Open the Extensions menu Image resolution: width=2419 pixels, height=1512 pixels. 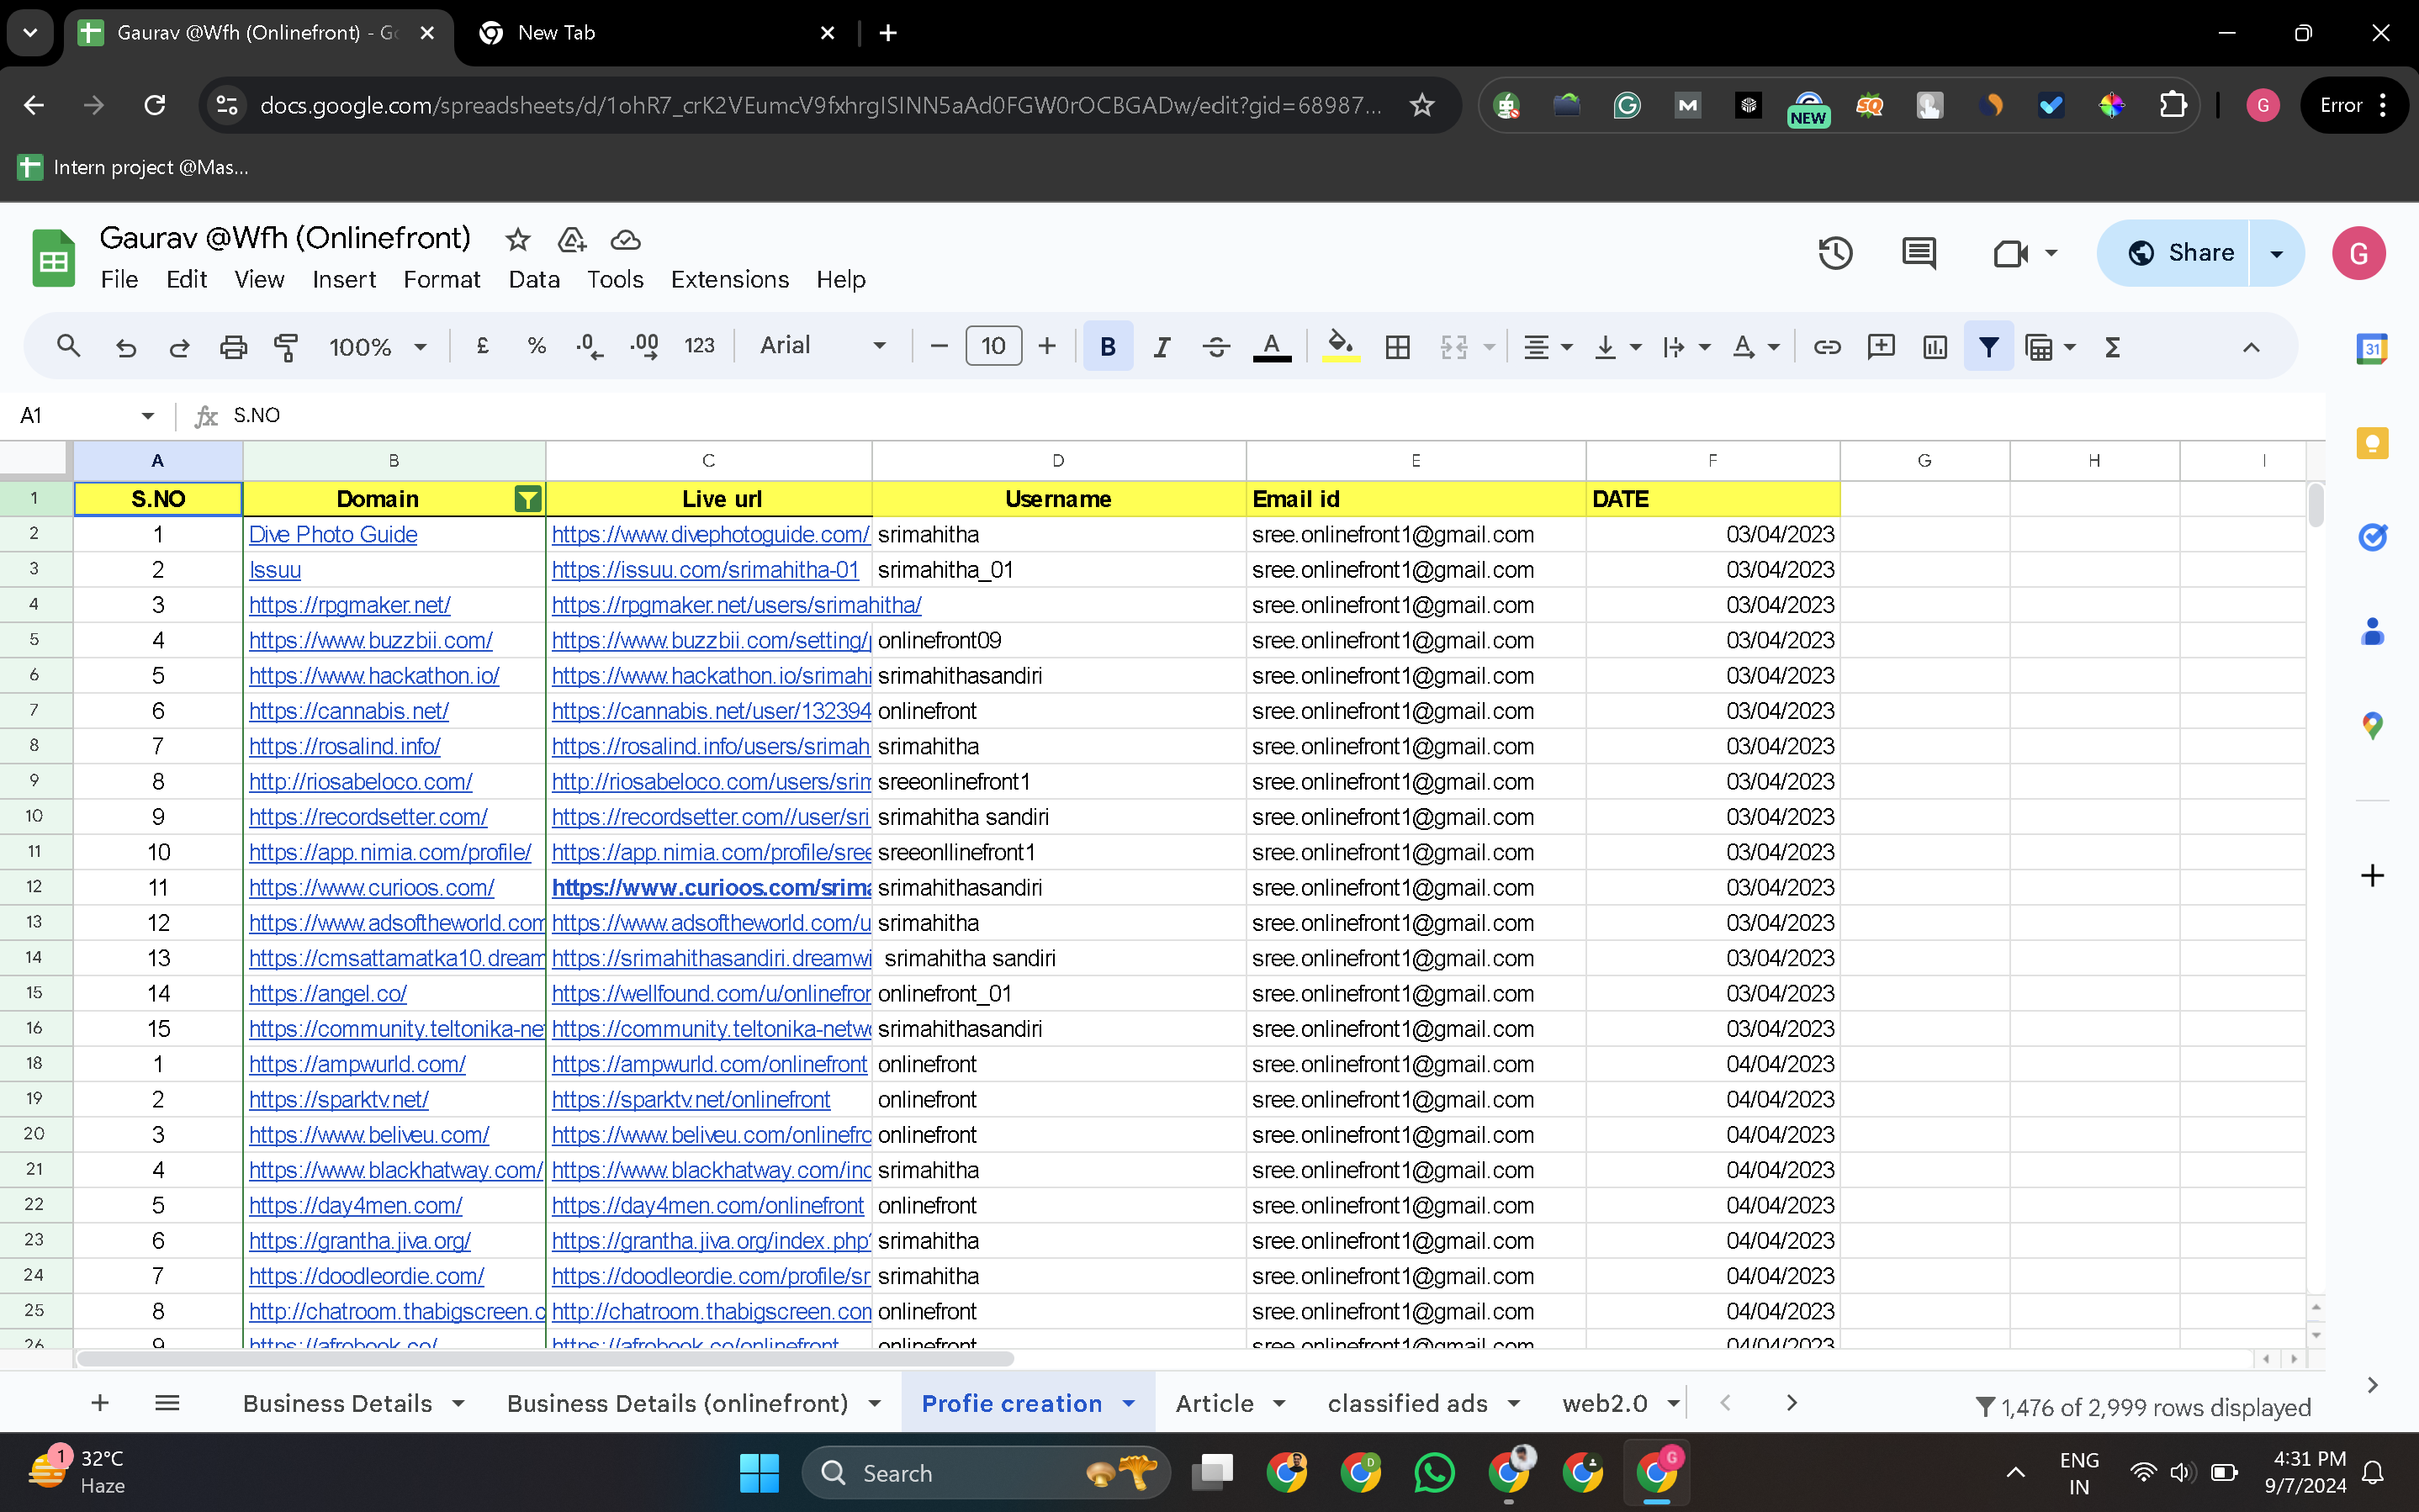(729, 279)
